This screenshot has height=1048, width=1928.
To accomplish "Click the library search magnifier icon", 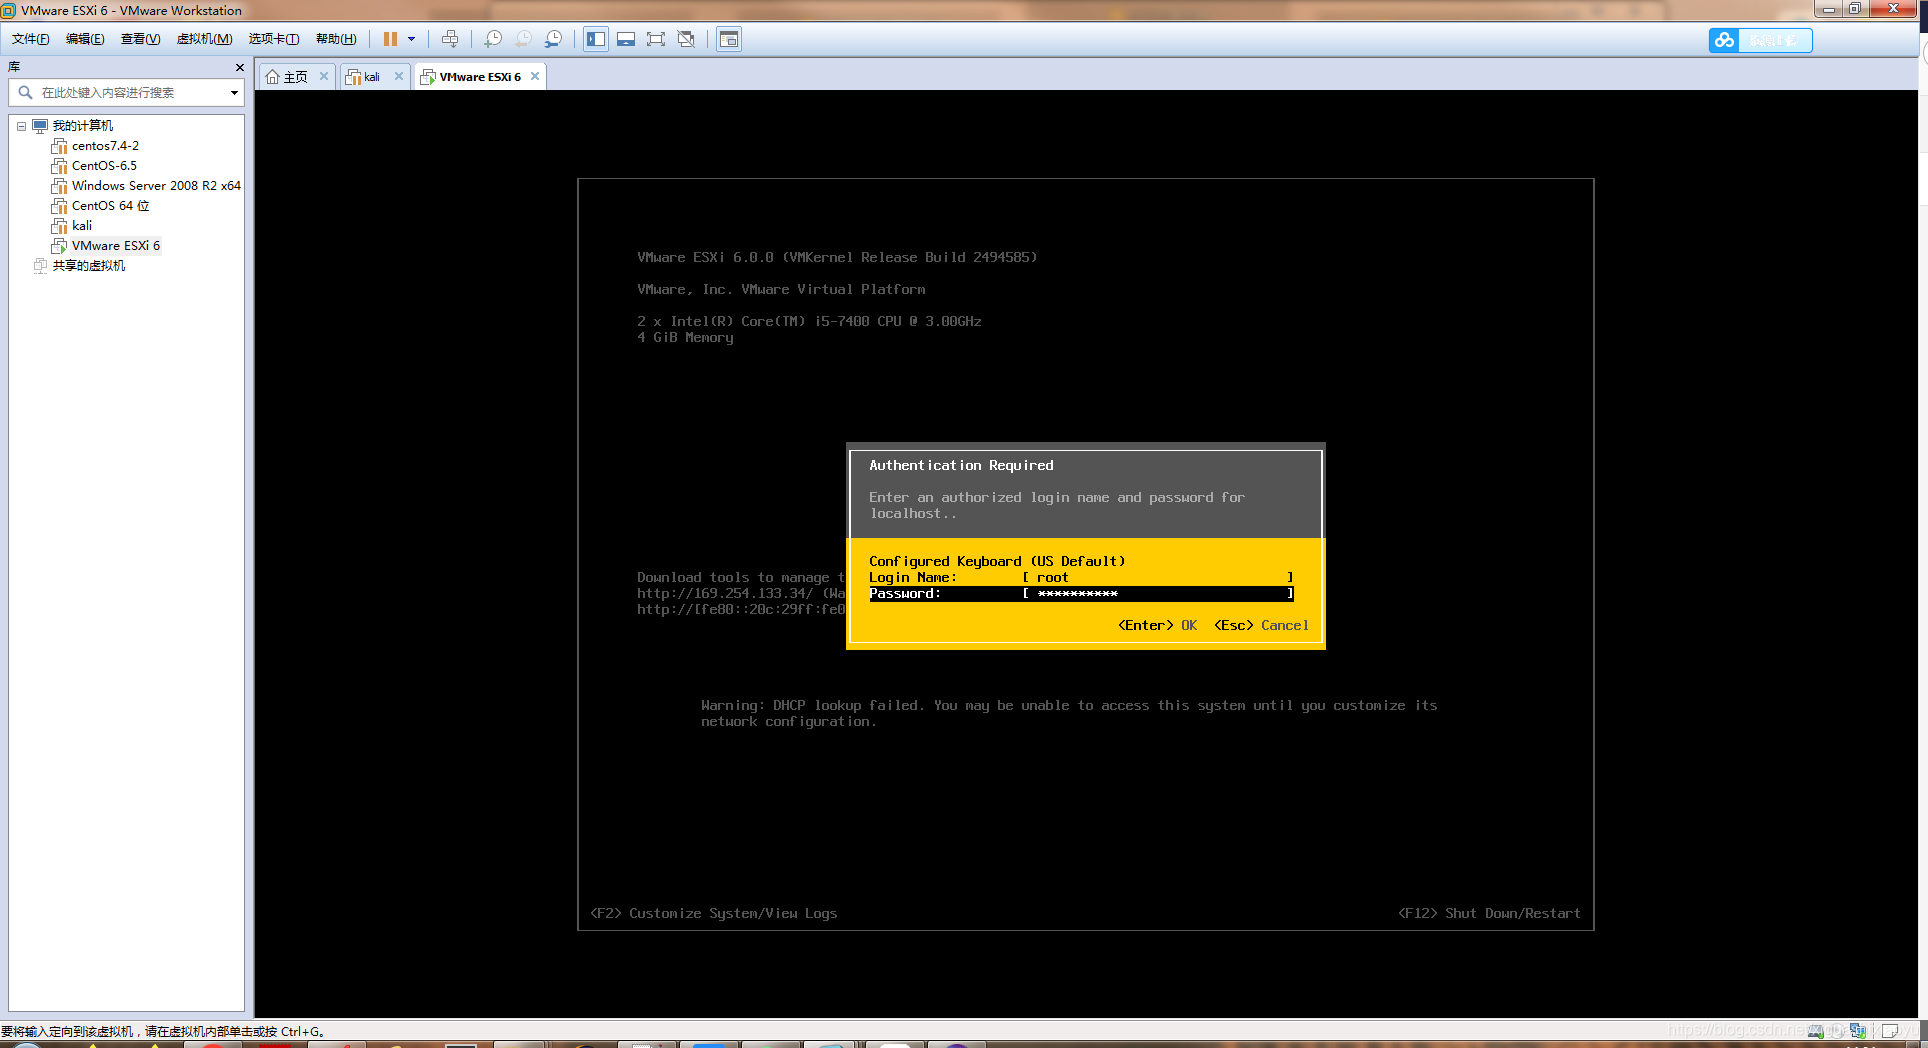I will pos(25,92).
